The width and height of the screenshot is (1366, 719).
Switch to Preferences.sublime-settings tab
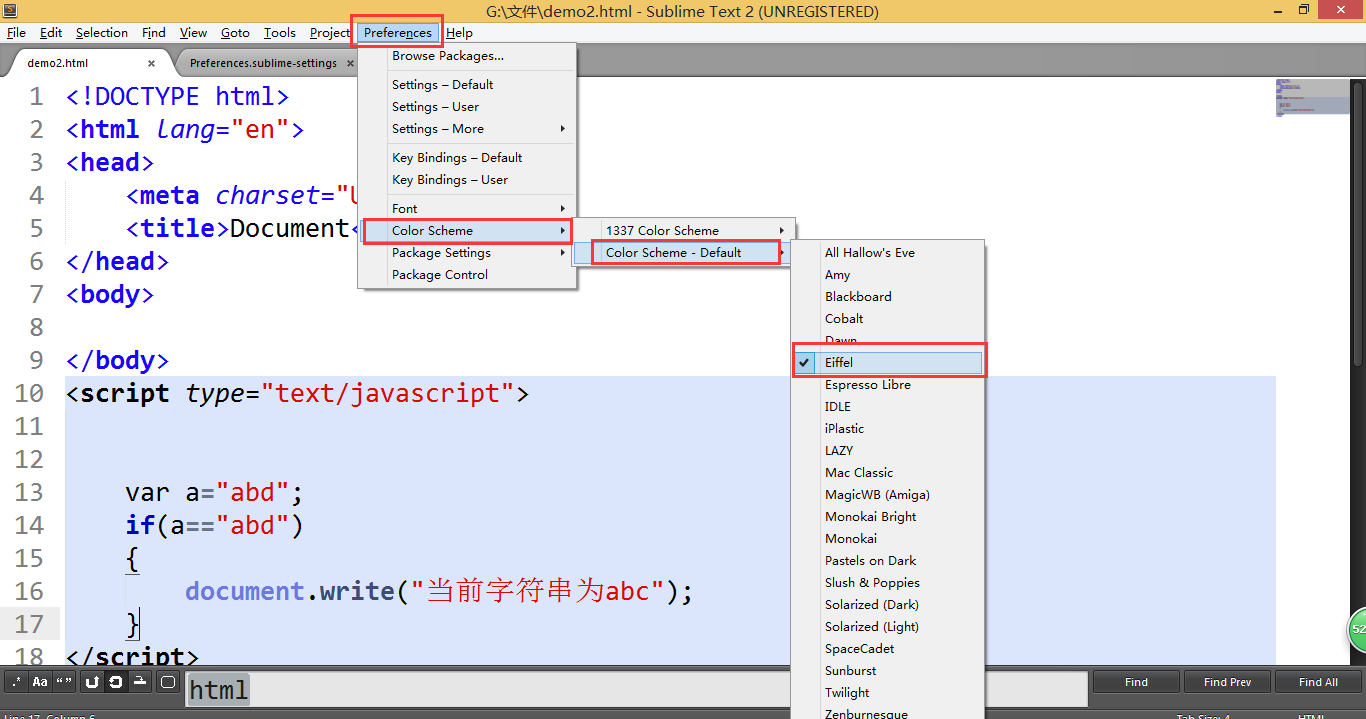point(263,63)
